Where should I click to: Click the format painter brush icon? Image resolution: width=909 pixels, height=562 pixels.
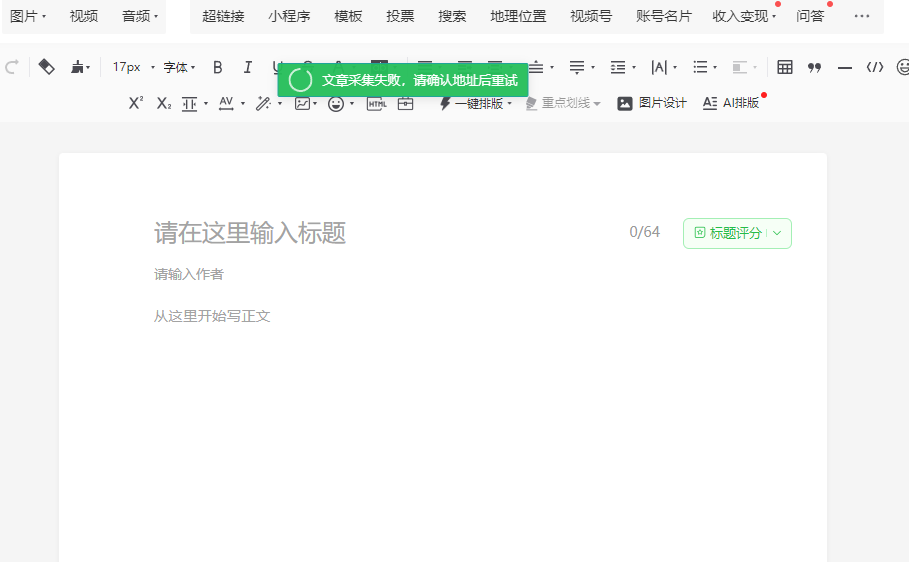coord(77,67)
